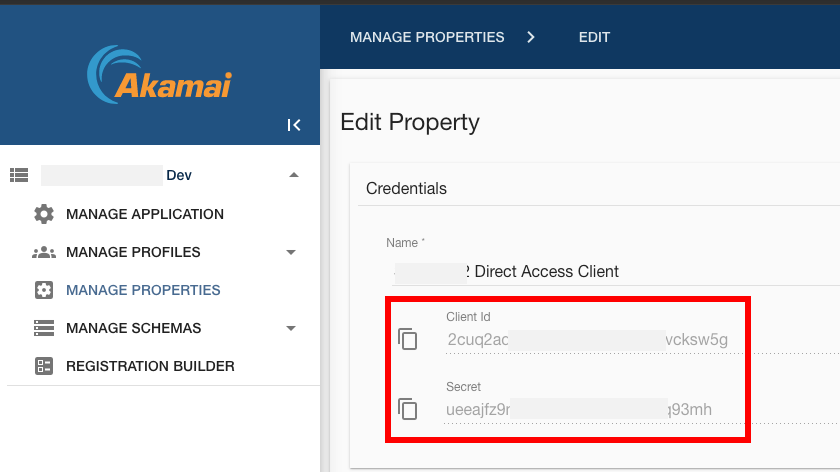Click the list icon beside Dev
Screen dimensions: 840x472
(19, 175)
